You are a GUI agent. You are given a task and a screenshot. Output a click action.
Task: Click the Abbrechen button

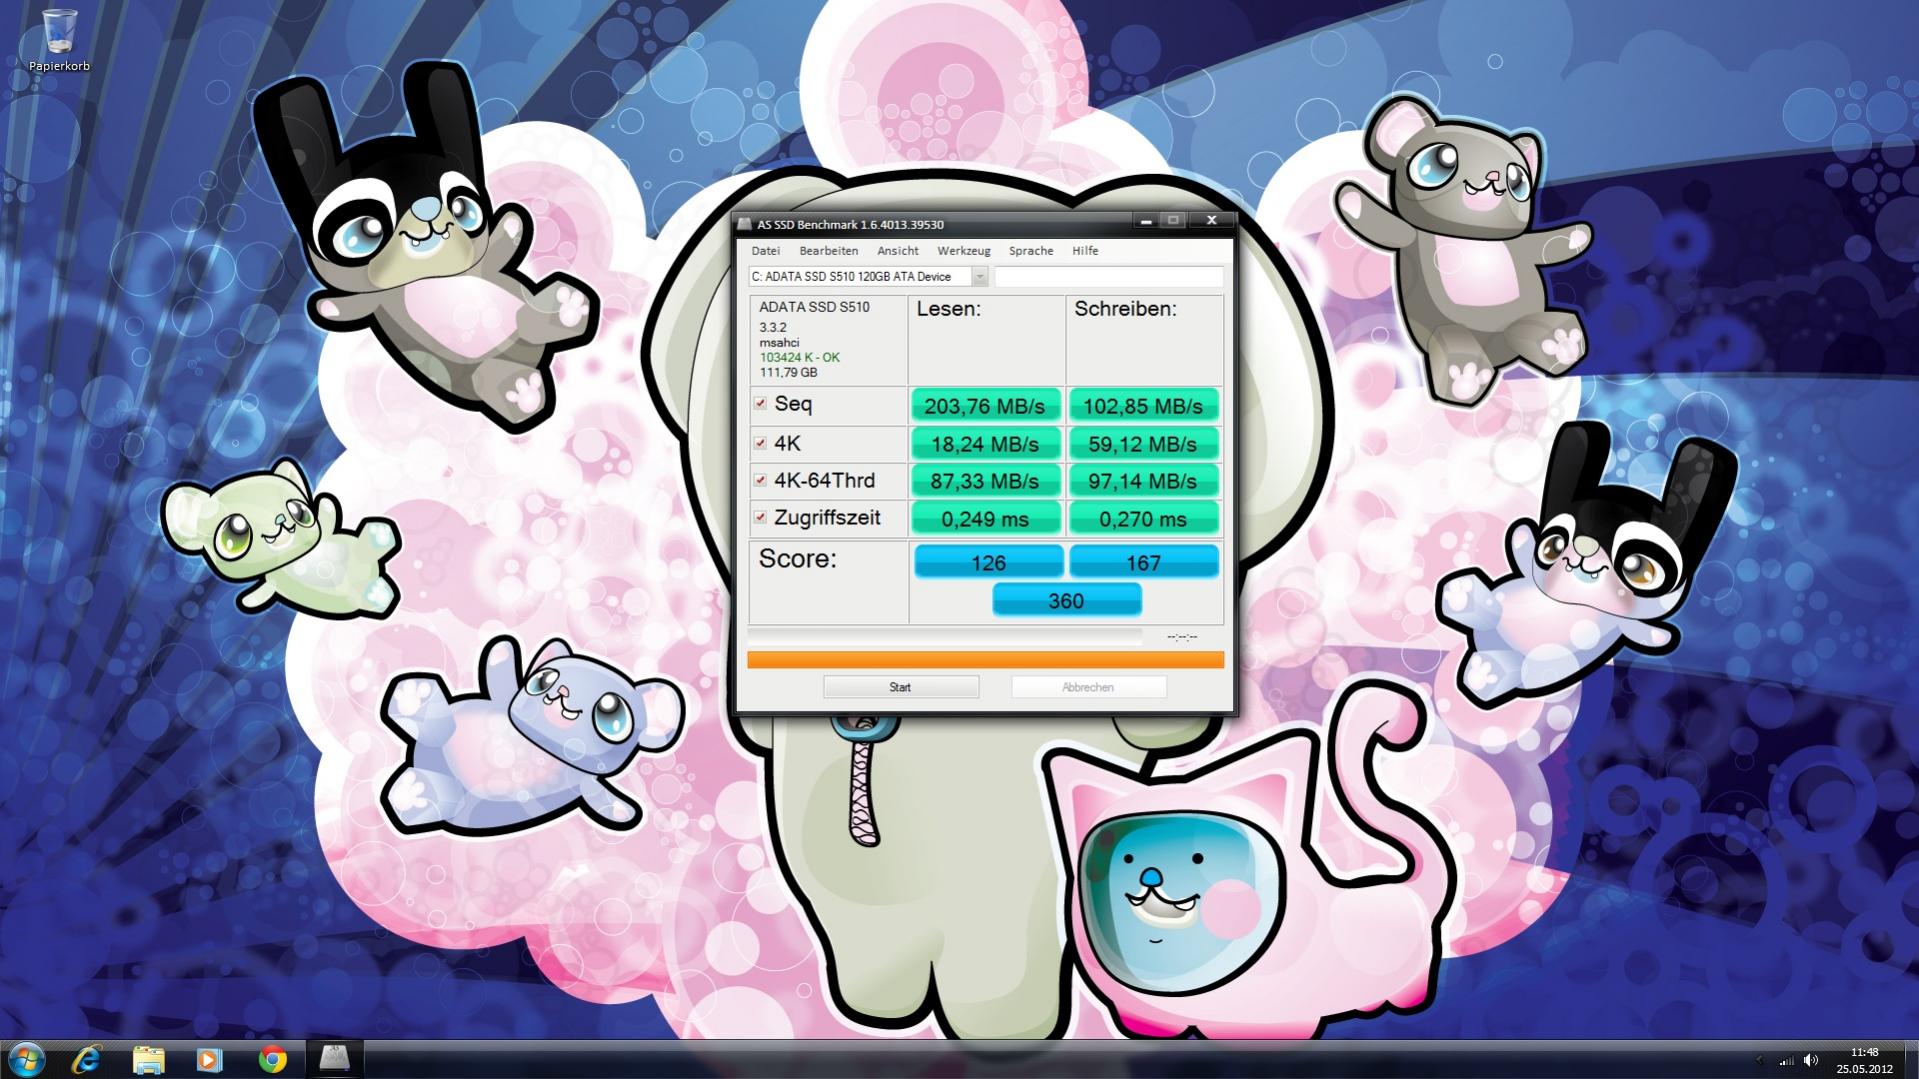click(x=1088, y=687)
